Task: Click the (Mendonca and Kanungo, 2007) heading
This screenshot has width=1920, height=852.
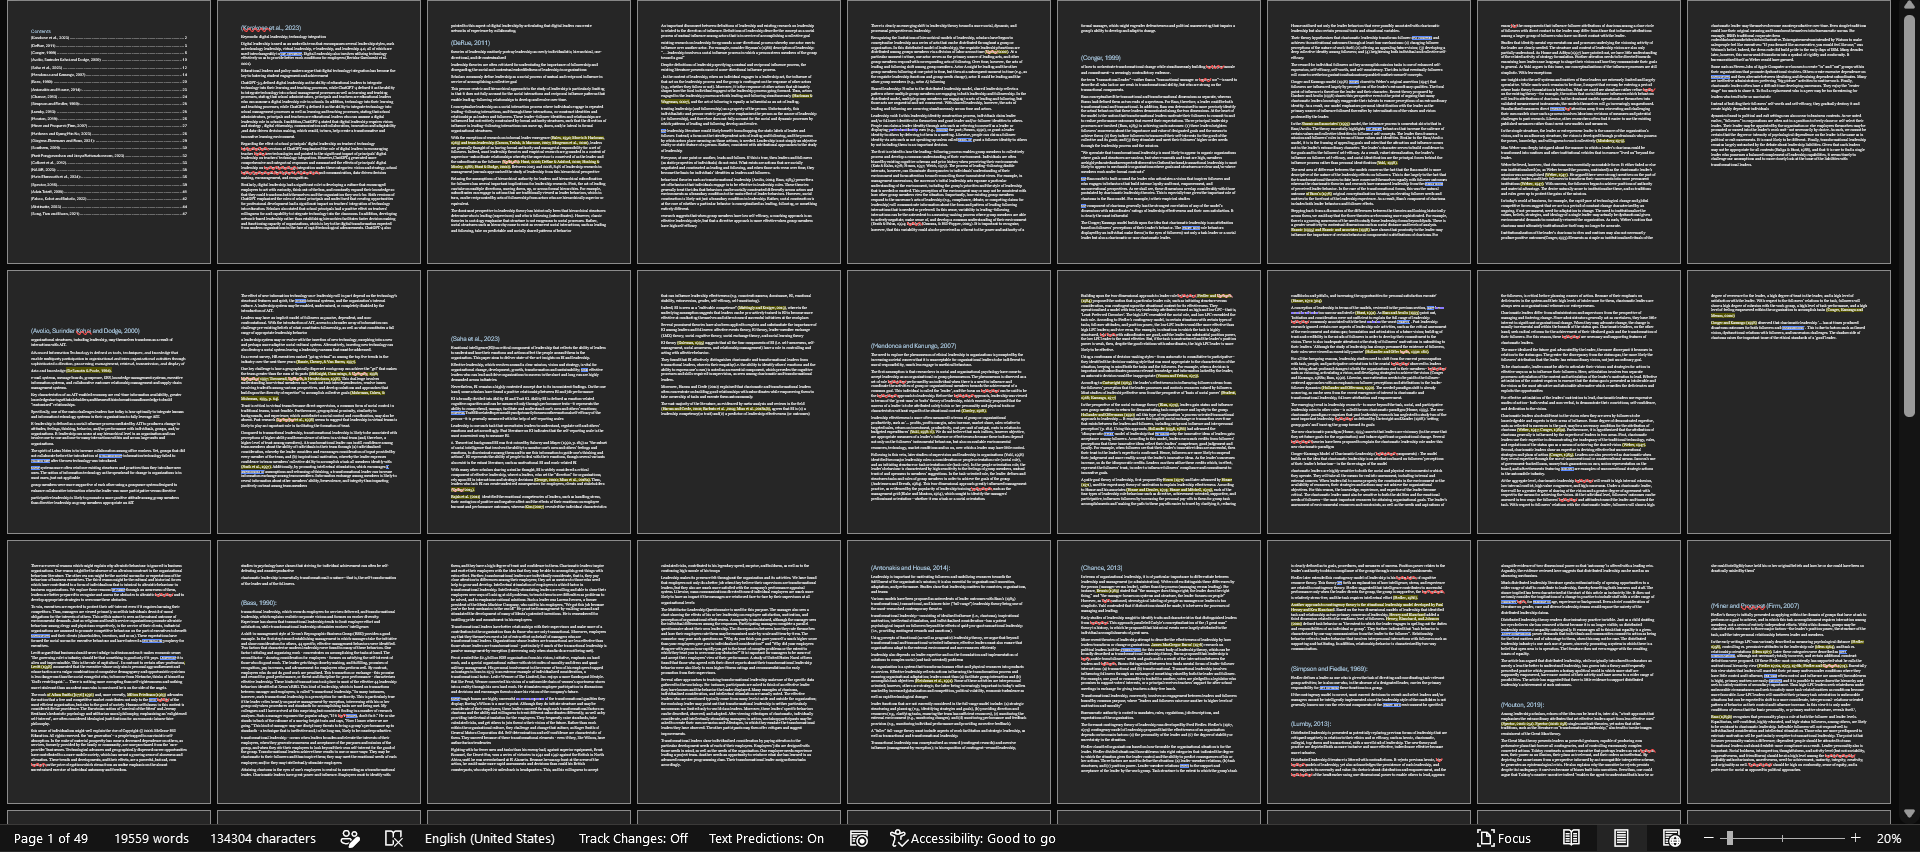Action: 913,345
